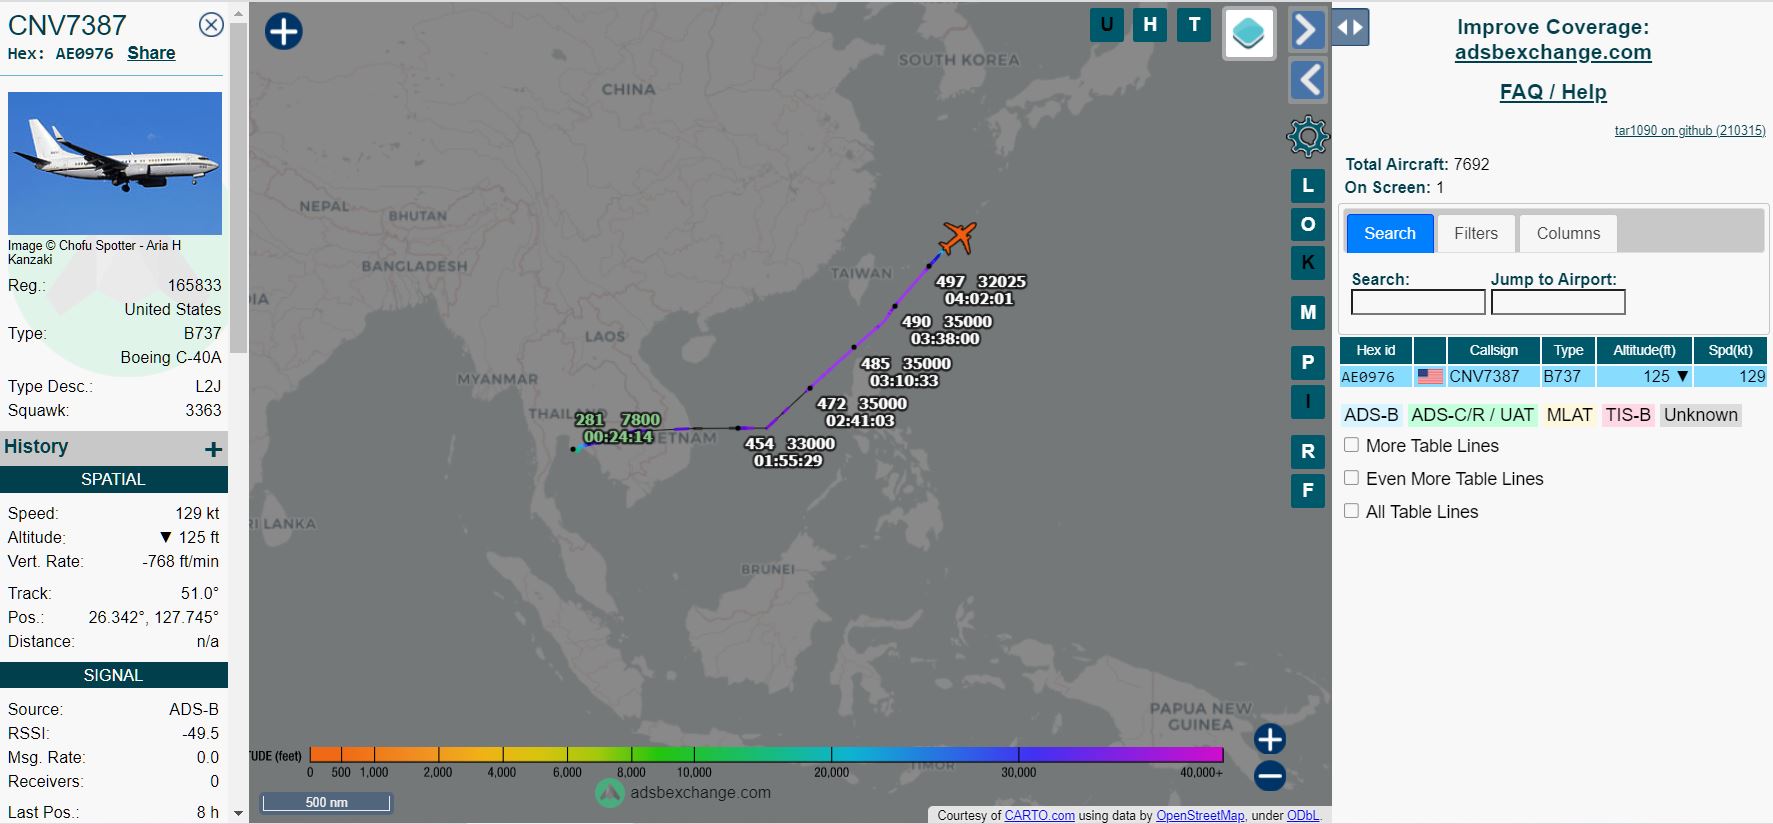The width and height of the screenshot is (1773, 824).
Task: Toggle the L map option
Action: tap(1307, 186)
